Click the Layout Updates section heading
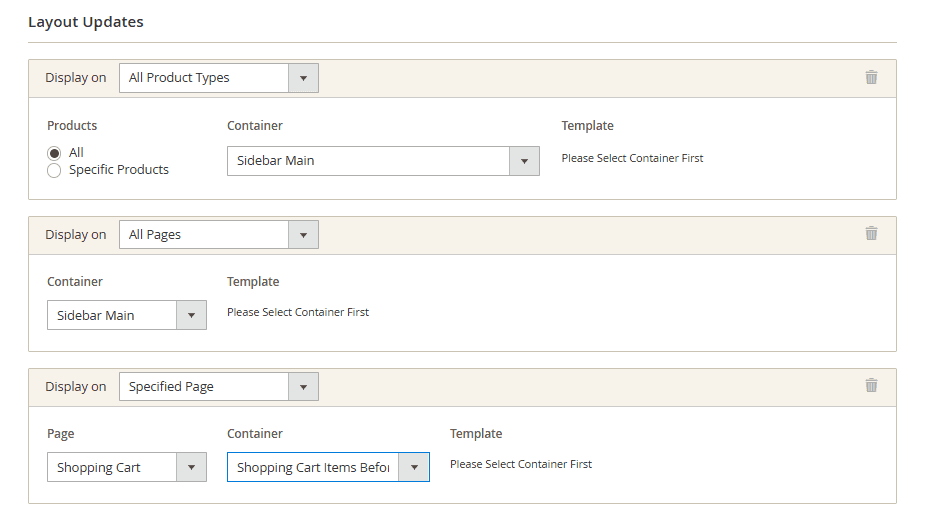This screenshot has height=515, width=927. [x=86, y=22]
